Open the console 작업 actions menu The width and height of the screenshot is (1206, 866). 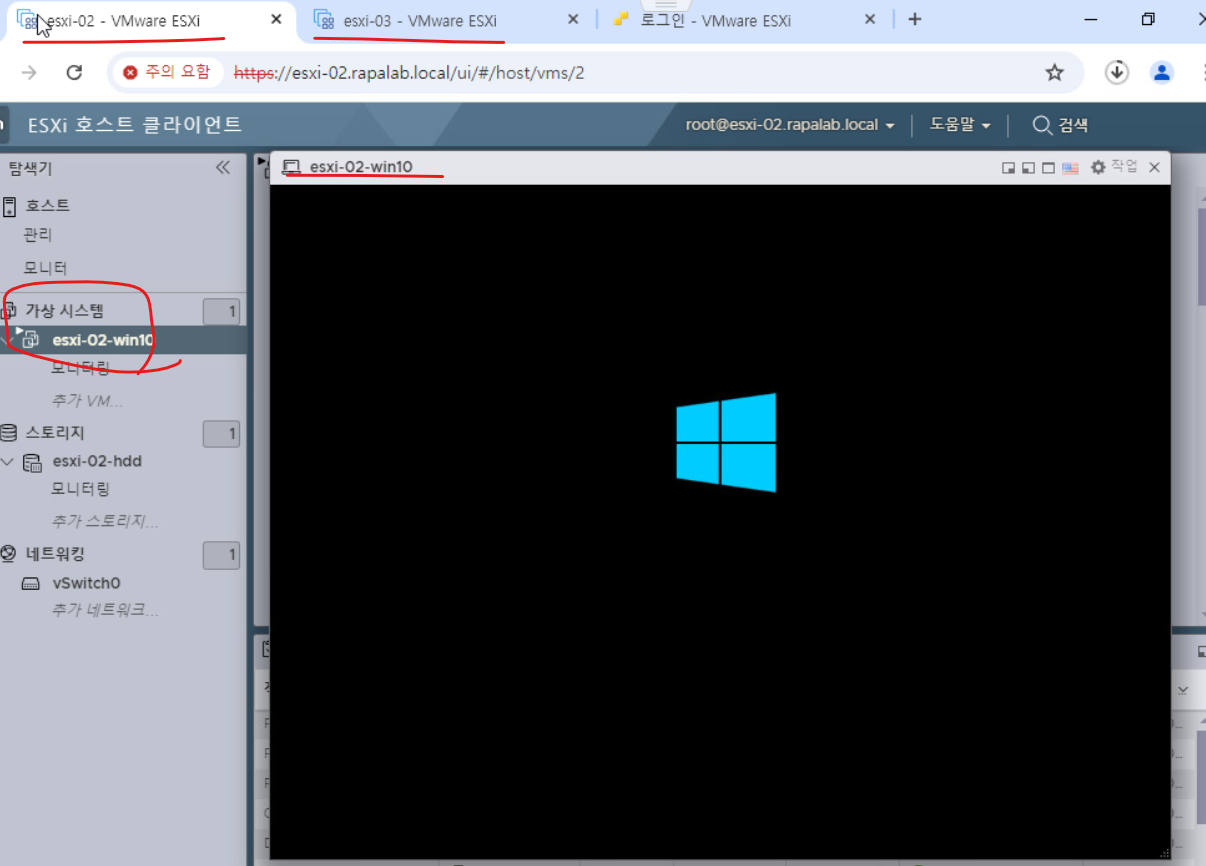tap(1114, 167)
